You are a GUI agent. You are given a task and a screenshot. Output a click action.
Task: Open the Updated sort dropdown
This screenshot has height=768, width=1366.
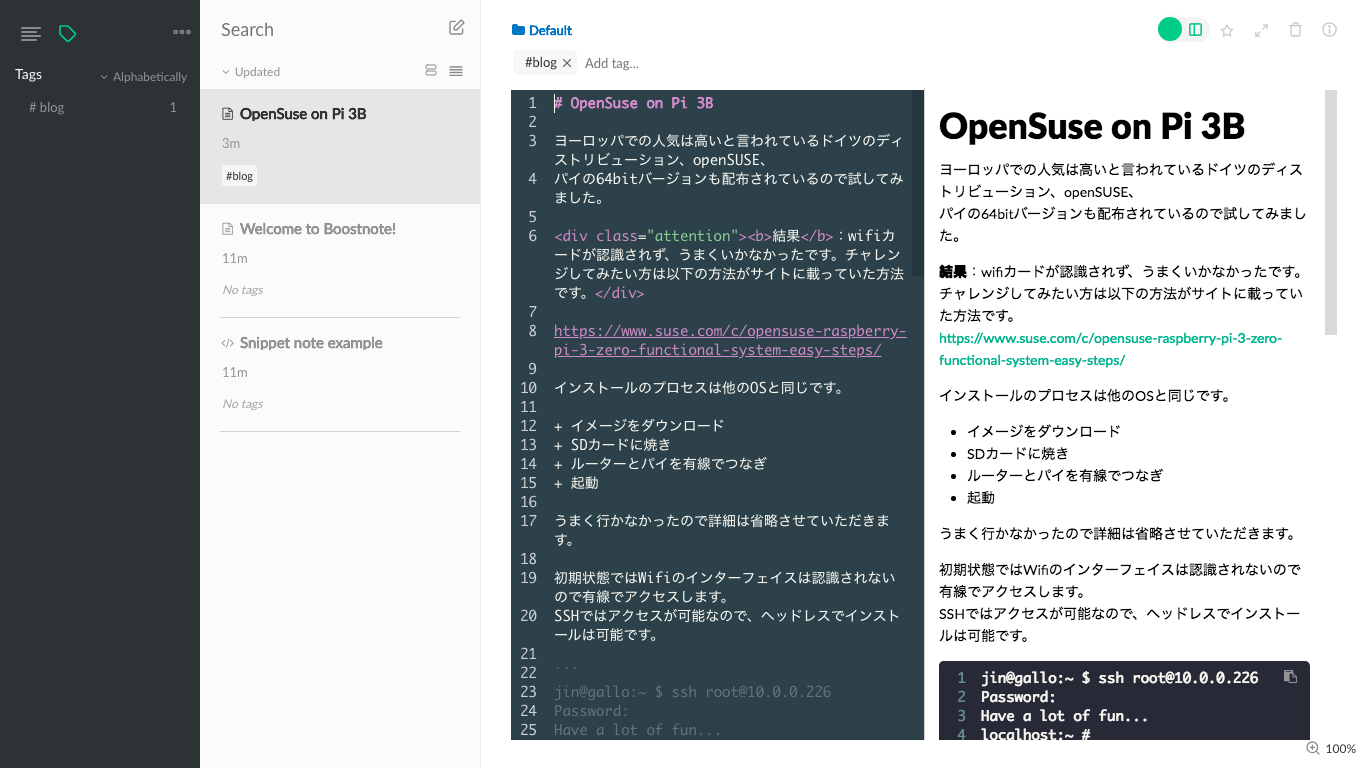tap(251, 72)
